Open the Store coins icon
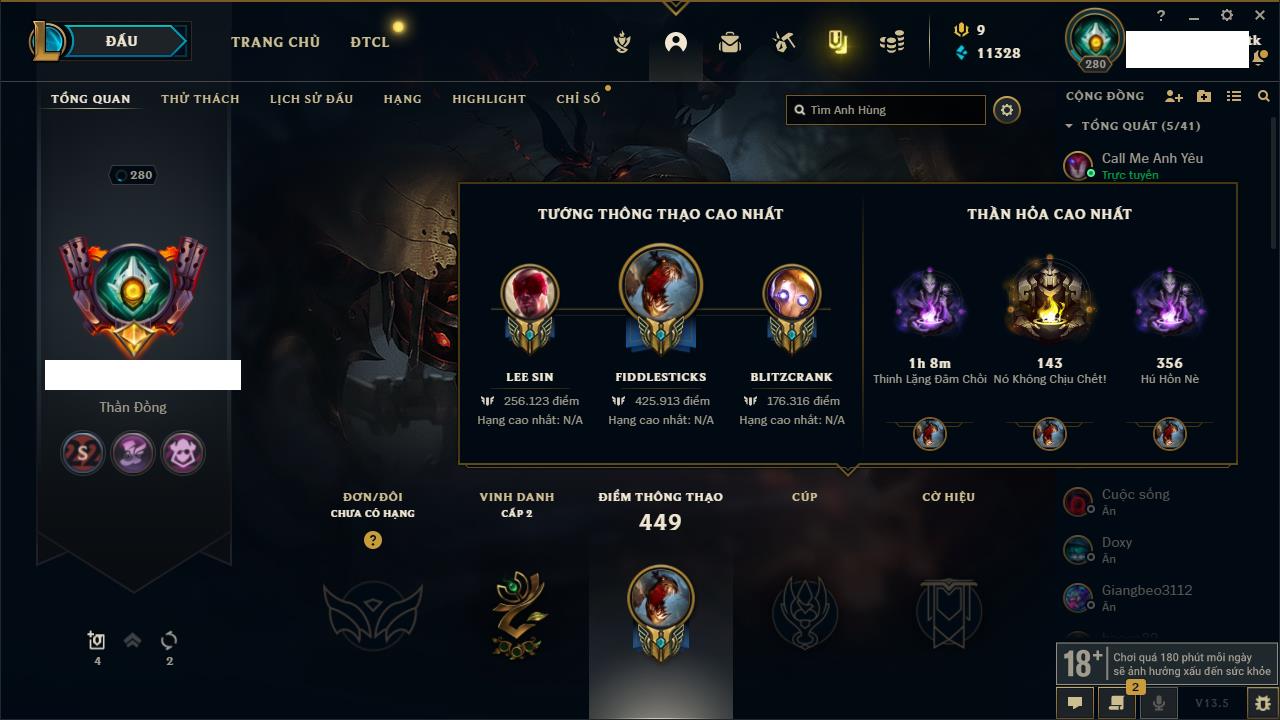This screenshot has width=1280, height=720. coord(892,42)
